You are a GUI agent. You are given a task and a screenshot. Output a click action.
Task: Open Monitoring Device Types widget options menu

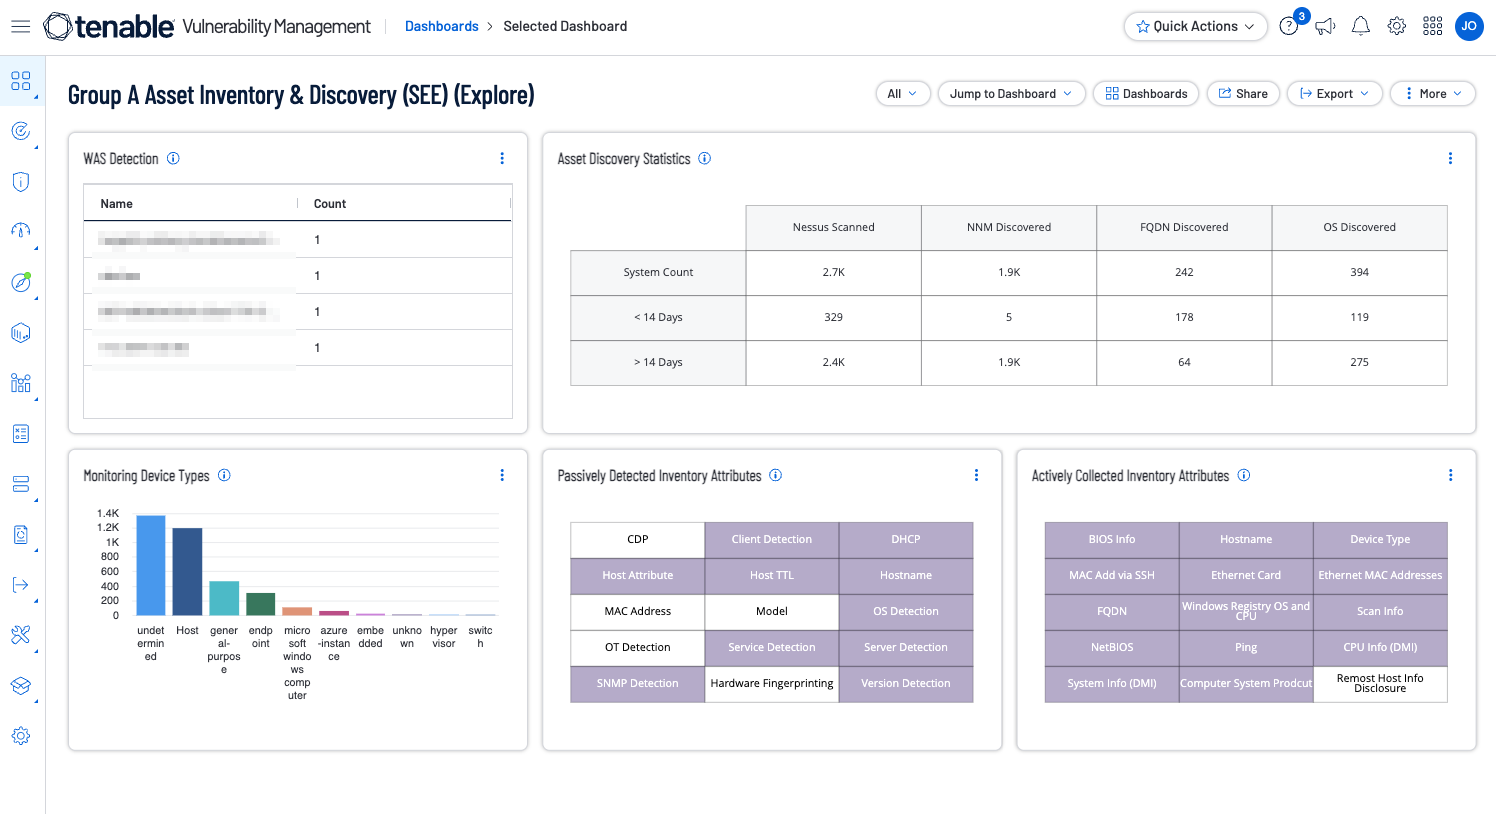point(502,476)
